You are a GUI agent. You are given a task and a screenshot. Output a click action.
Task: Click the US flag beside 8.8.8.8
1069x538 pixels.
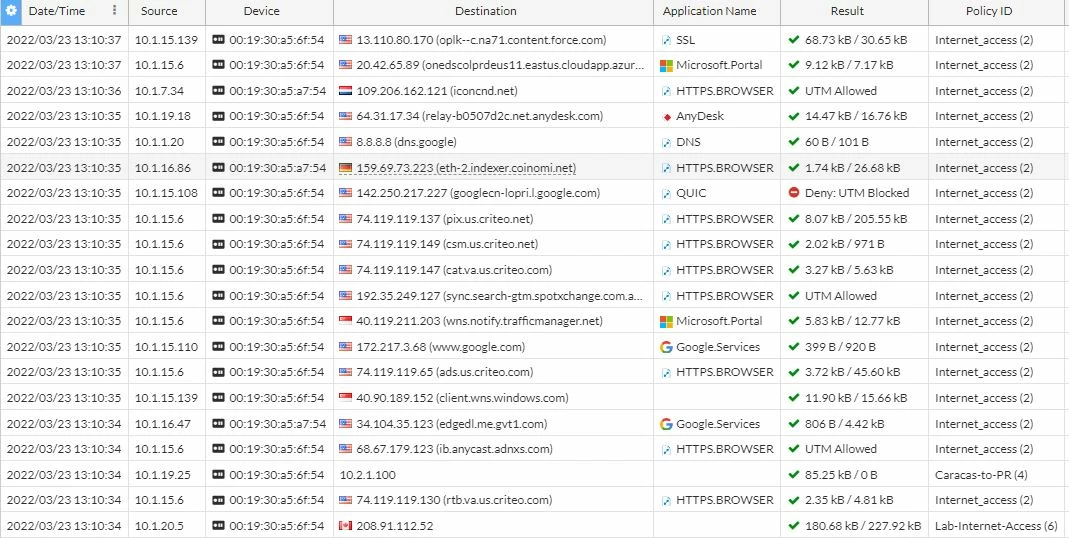click(x=346, y=142)
